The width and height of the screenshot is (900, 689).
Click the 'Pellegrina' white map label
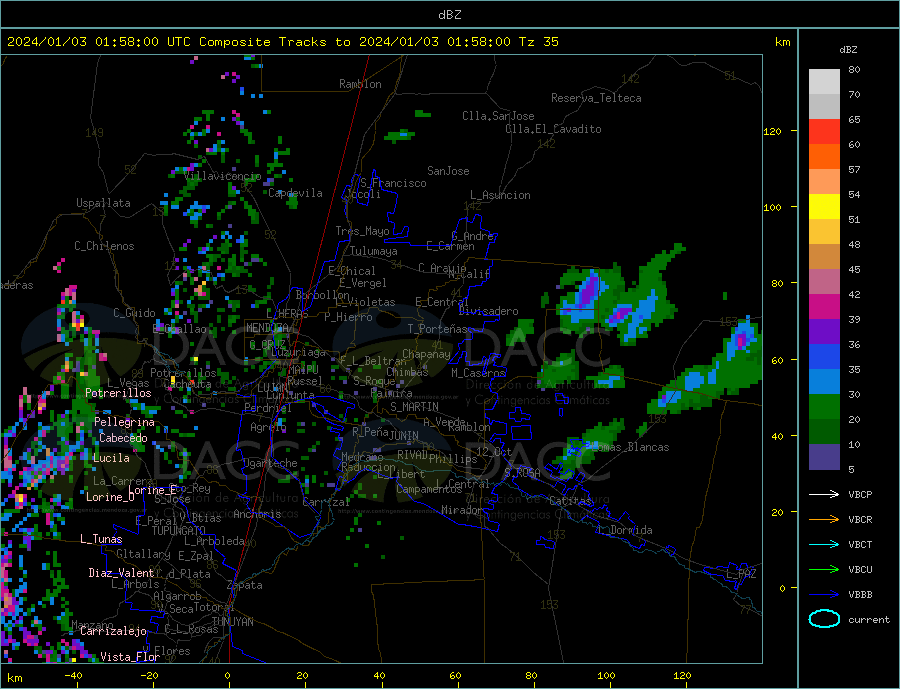tap(124, 422)
